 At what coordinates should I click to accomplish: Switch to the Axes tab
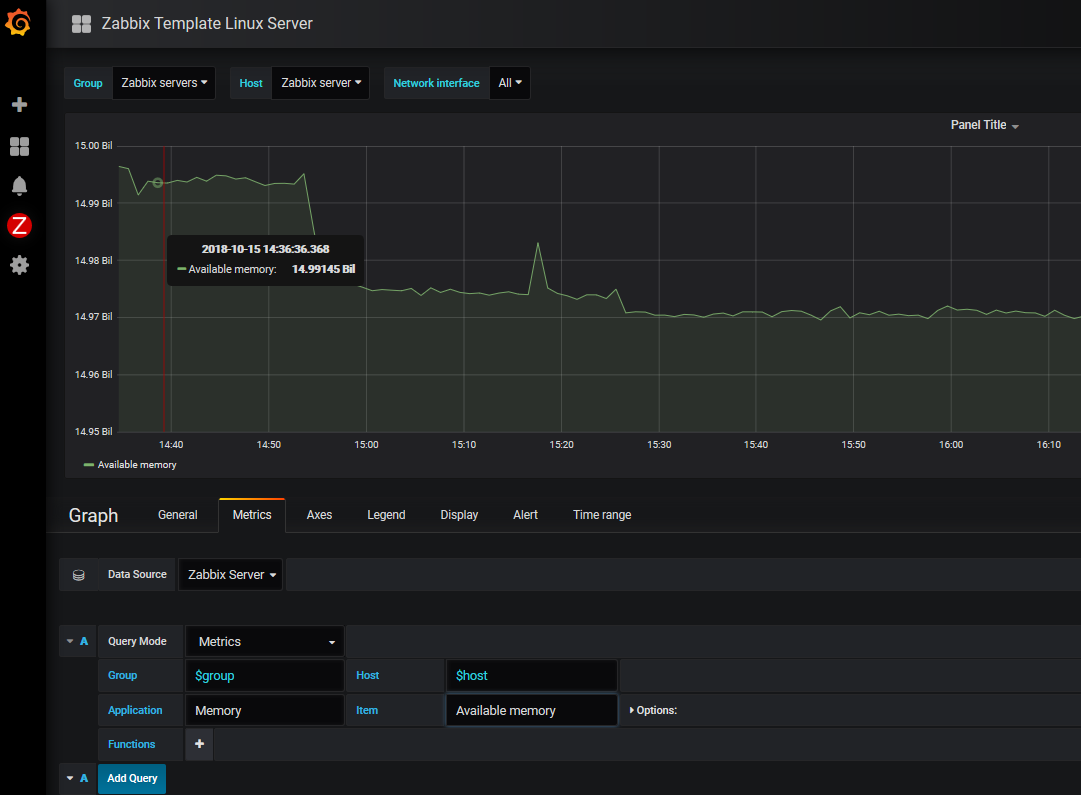319,515
